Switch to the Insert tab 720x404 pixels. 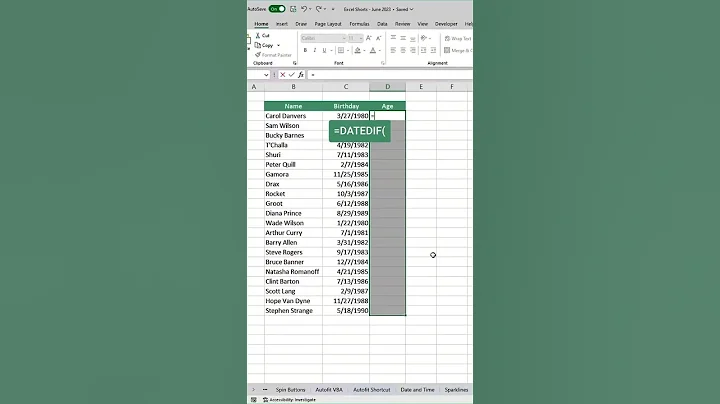(x=282, y=24)
